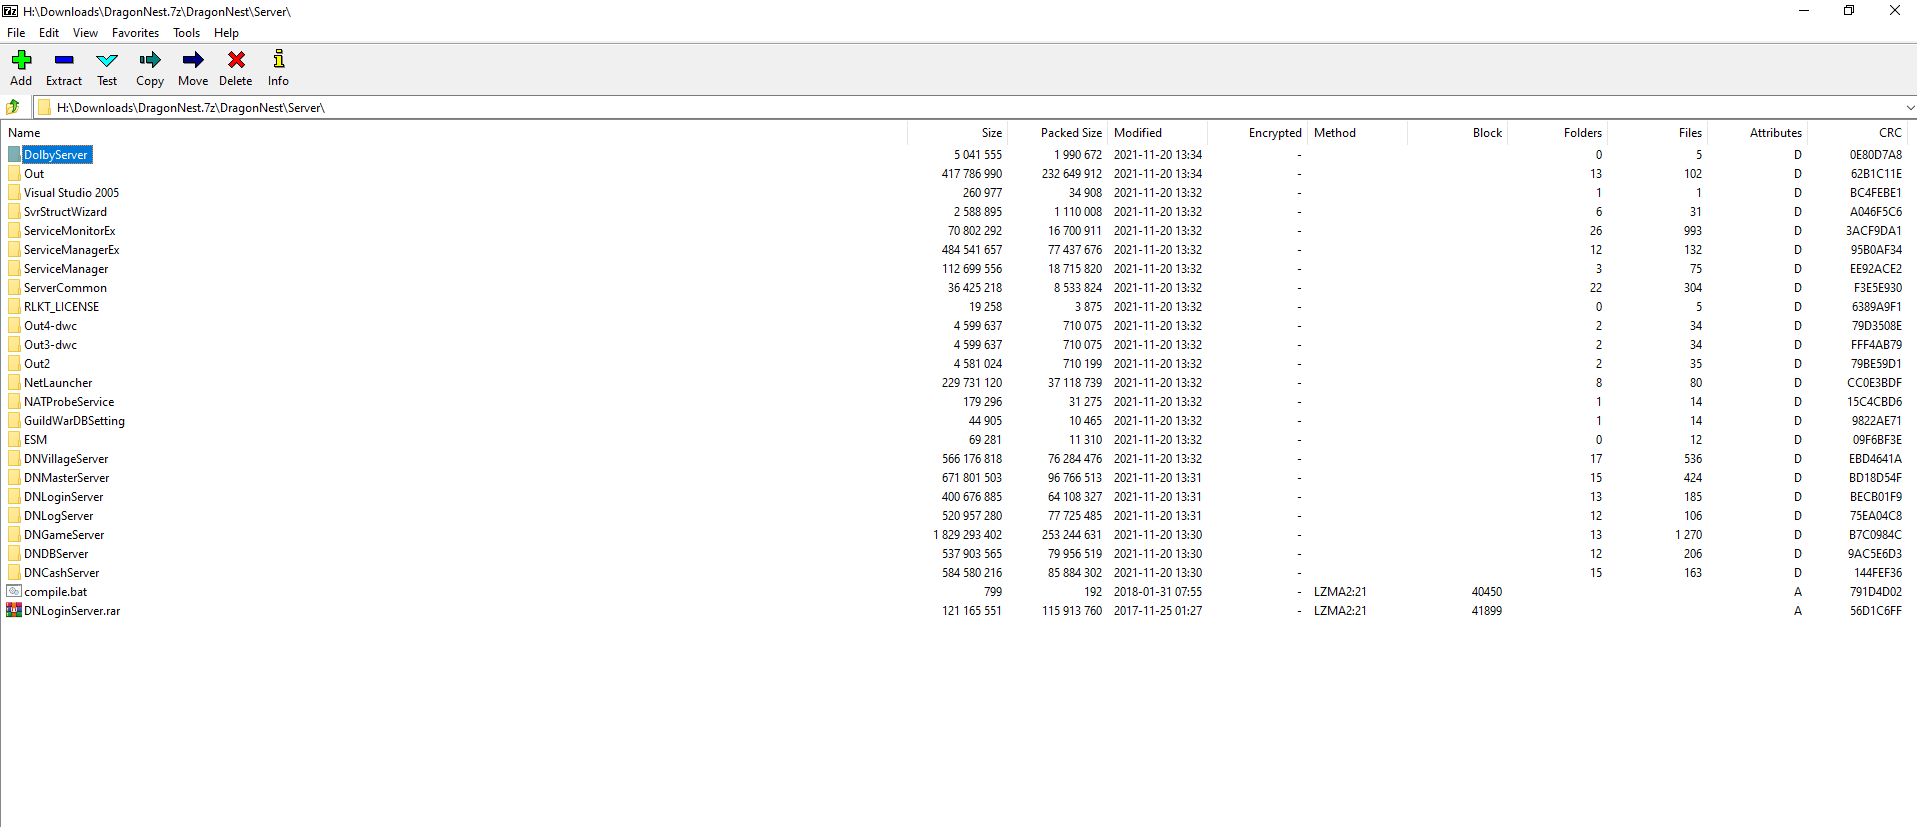Open the Tools menu
Viewport: 1917px width, 827px height.
[x=186, y=33]
